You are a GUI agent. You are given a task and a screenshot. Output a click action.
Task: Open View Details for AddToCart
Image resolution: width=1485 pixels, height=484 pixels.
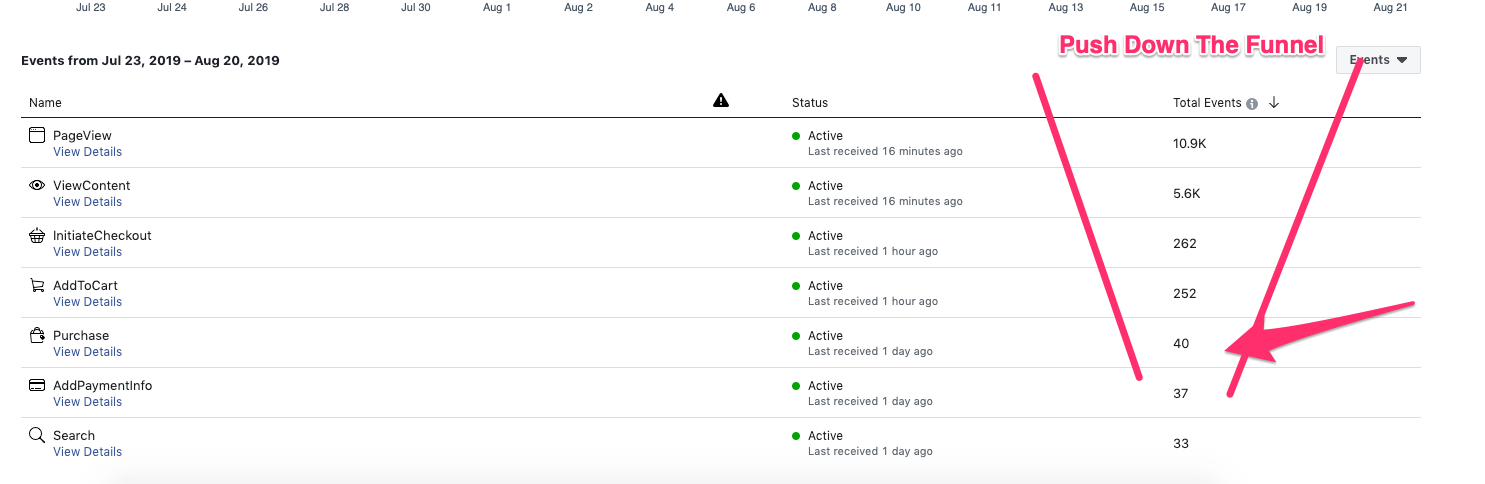click(x=87, y=302)
